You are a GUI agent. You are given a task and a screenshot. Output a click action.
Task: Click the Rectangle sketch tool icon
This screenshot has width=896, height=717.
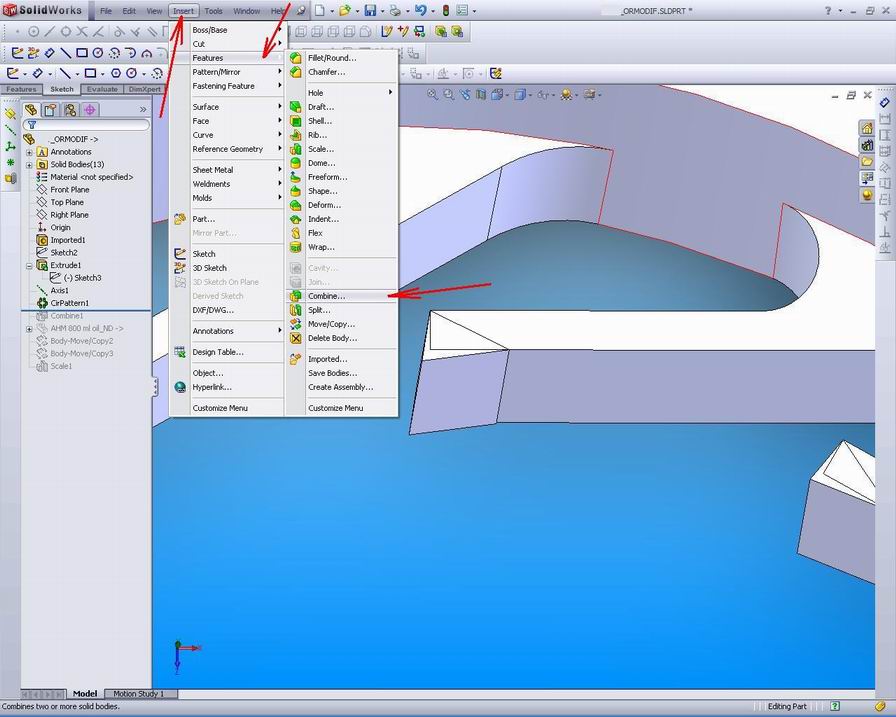pyautogui.click(x=82, y=53)
